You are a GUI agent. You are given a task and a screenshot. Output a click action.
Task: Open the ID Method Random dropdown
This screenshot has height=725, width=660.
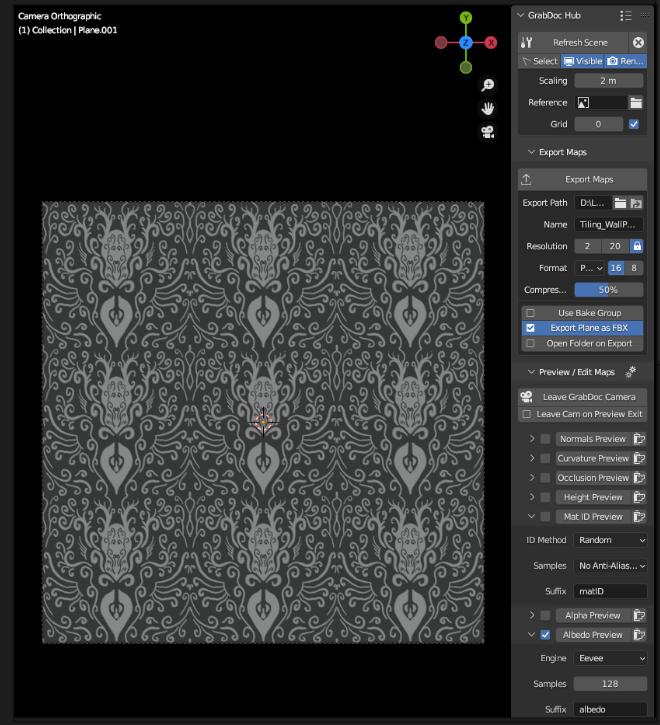[x=610, y=540]
